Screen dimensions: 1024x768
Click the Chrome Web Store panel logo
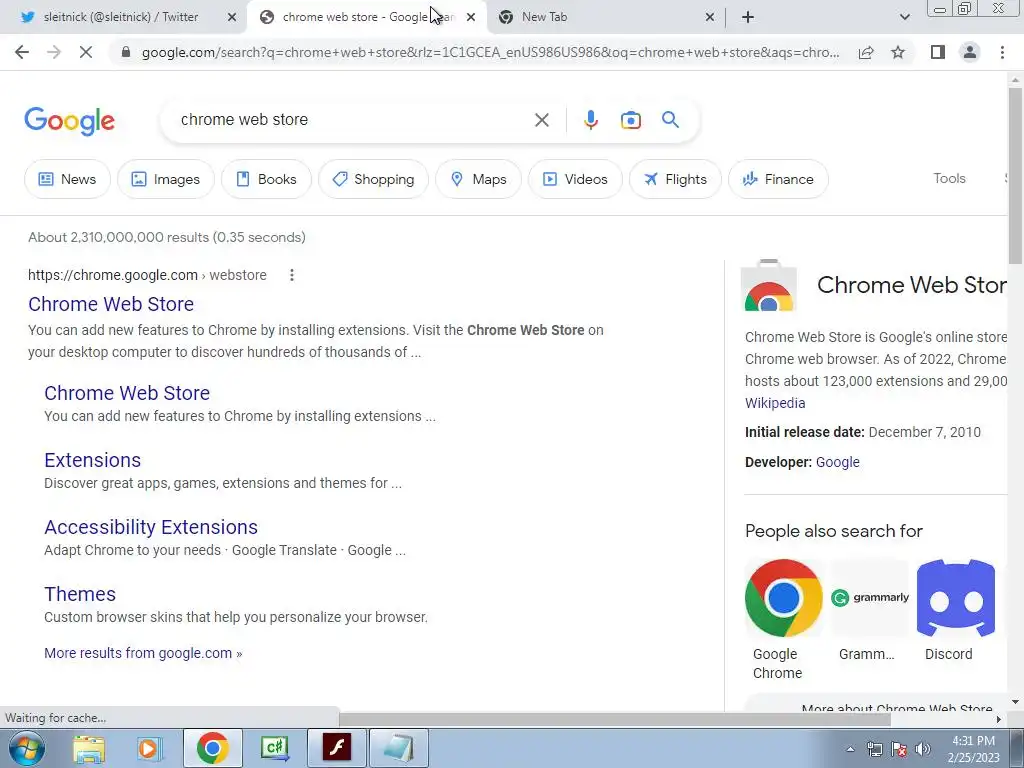pyautogui.click(x=769, y=286)
